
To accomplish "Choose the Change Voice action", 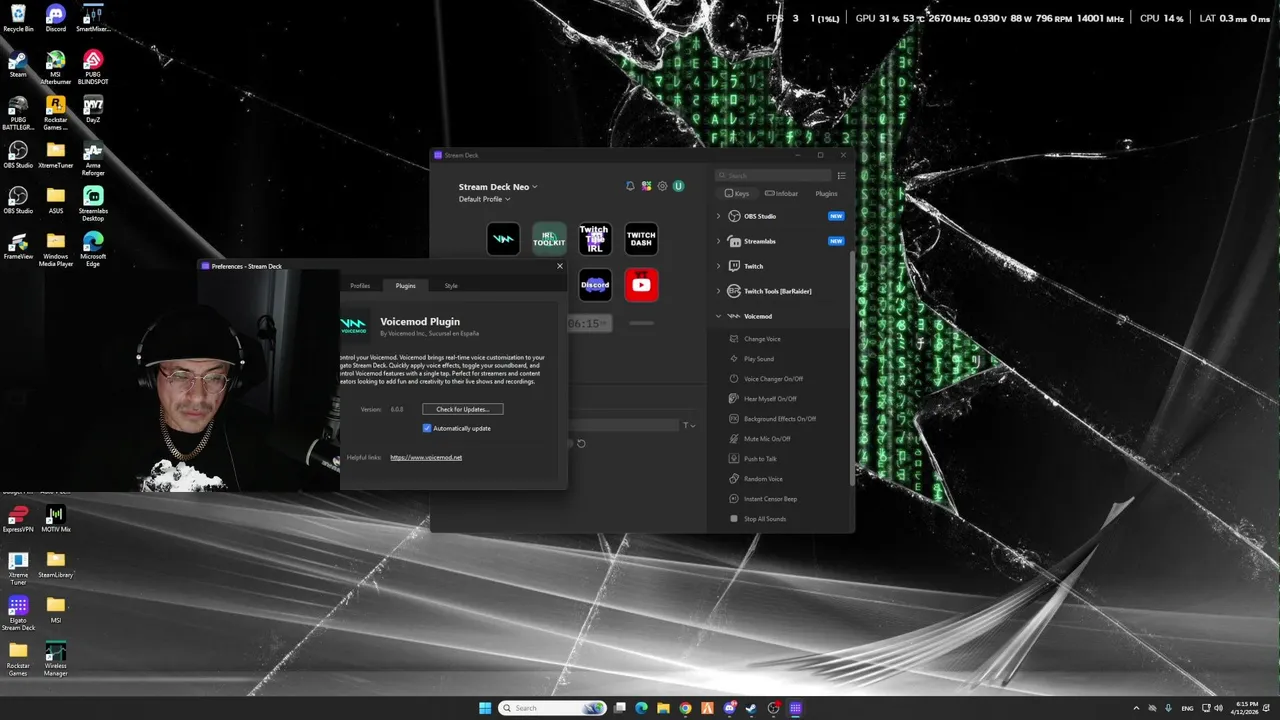I will pos(762,339).
